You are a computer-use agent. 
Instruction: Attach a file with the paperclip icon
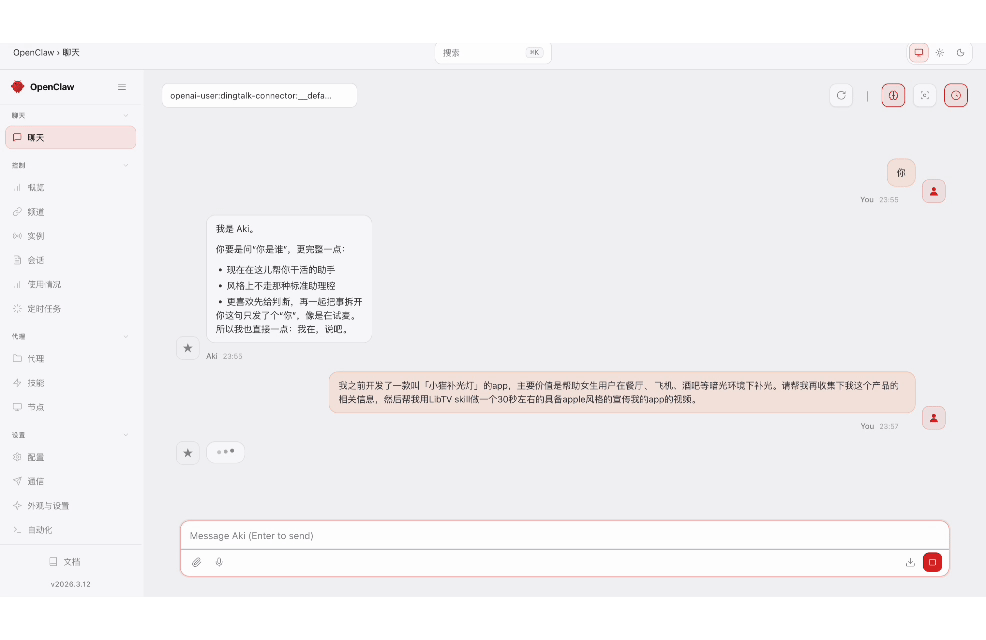click(x=197, y=562)
